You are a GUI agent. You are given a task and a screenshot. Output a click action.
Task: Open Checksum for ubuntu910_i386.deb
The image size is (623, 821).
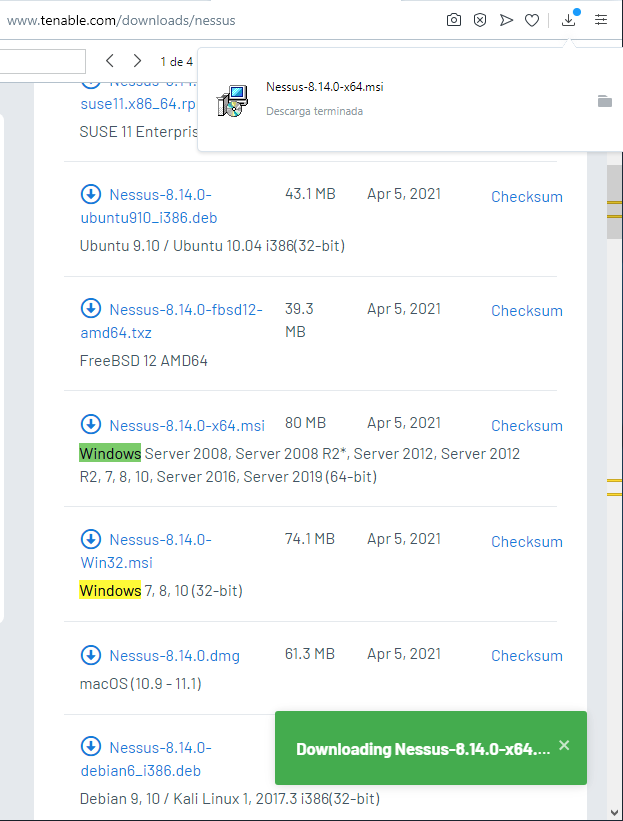pyautogui.click(x=527, y=196)
